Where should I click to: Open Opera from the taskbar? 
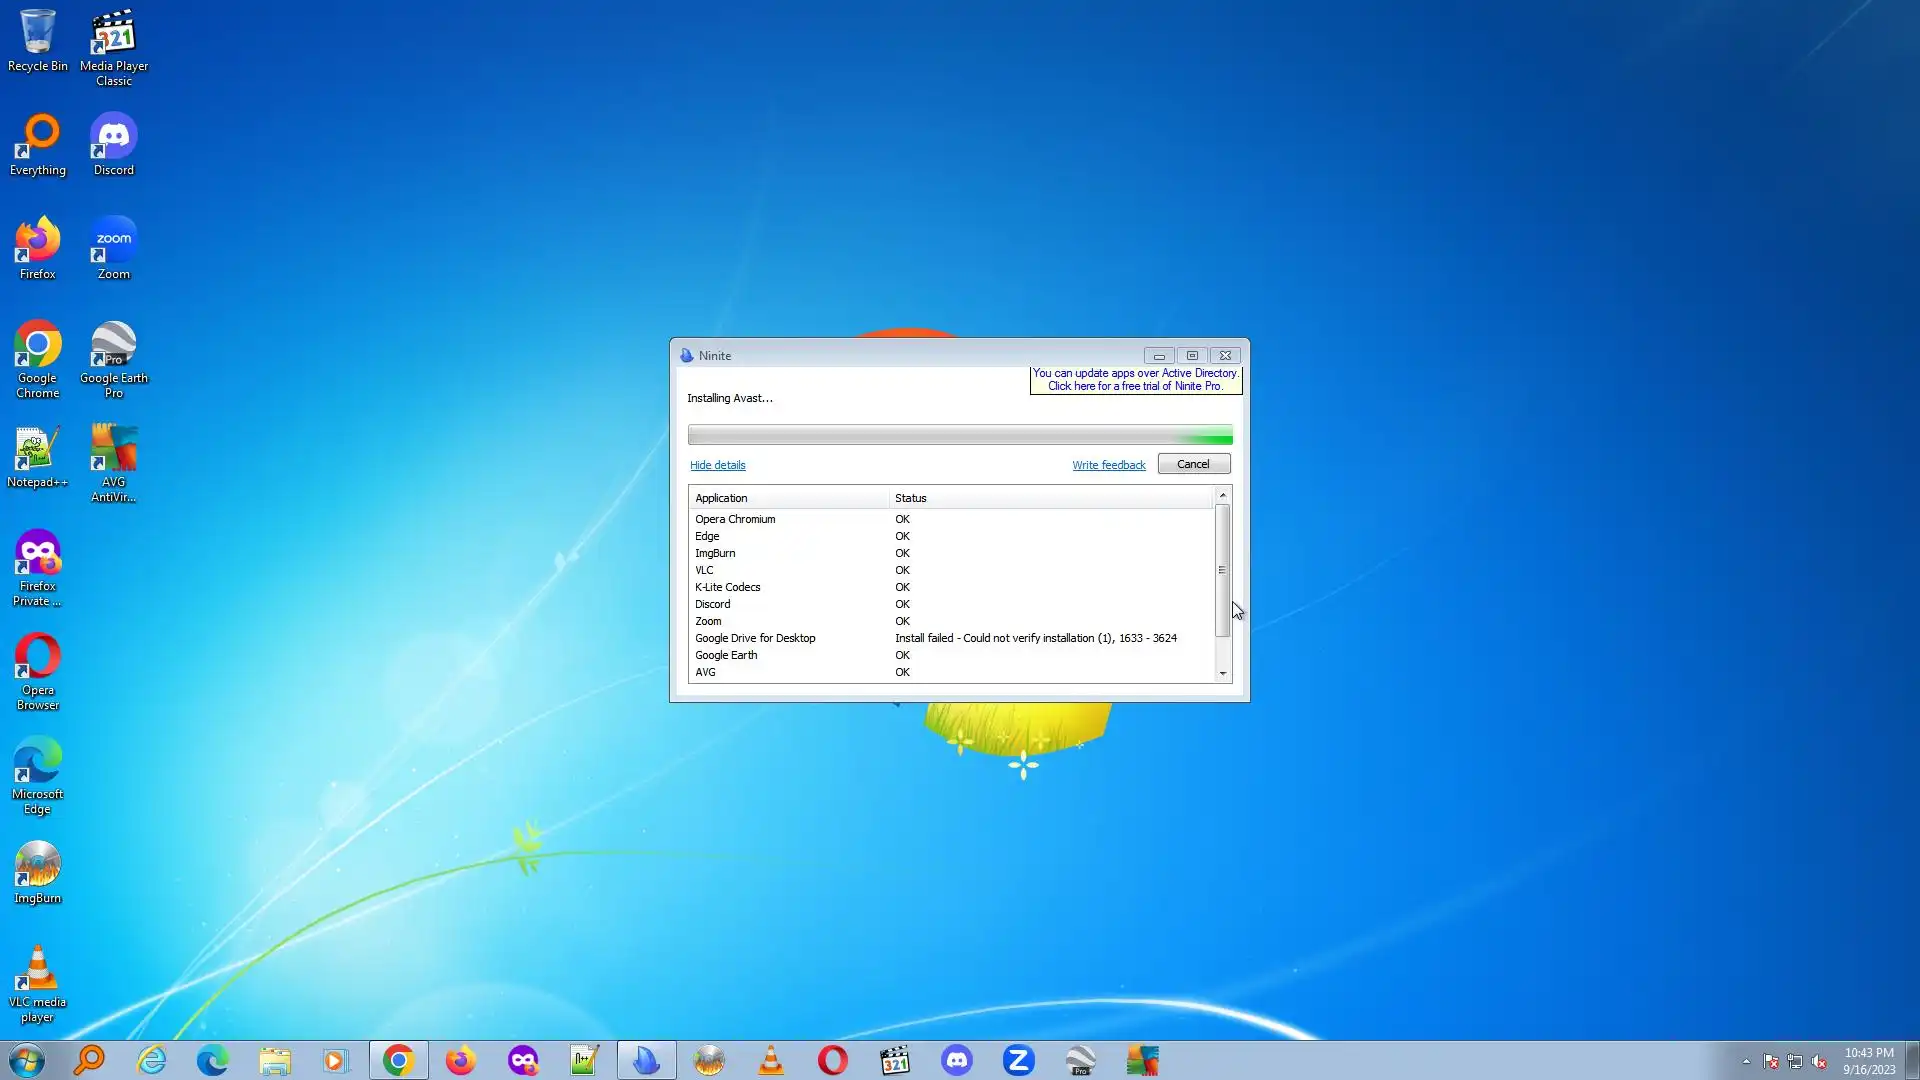(832, 1060)
